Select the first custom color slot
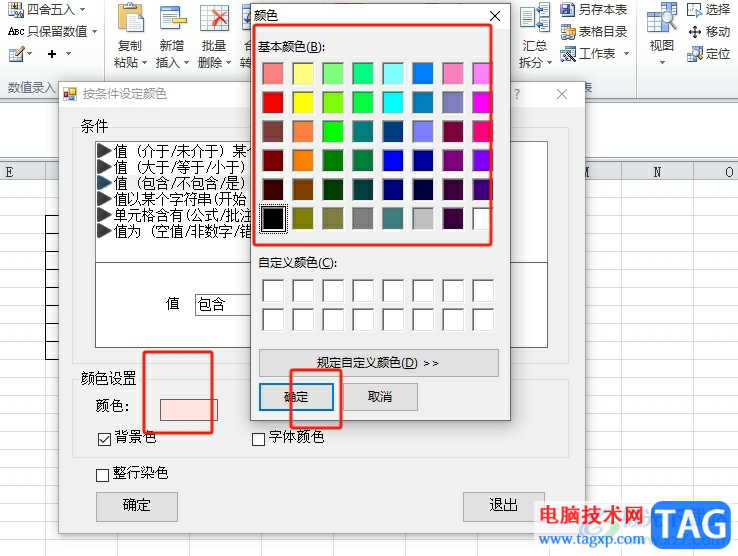This screenshot has height=556, width=738. click(273, 290)
